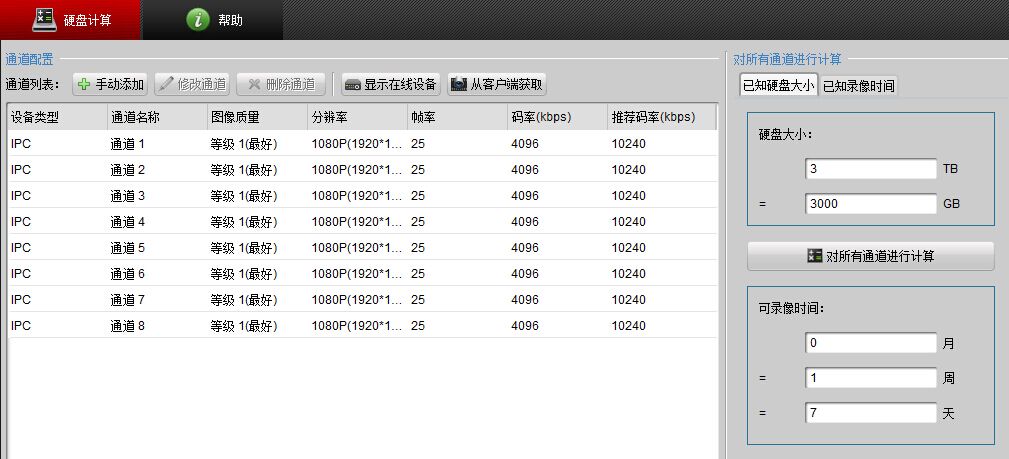The height and width of the screenshot is (459, 1009).
Task: Click the TB disk size input field
Action: tap(870, 169)
